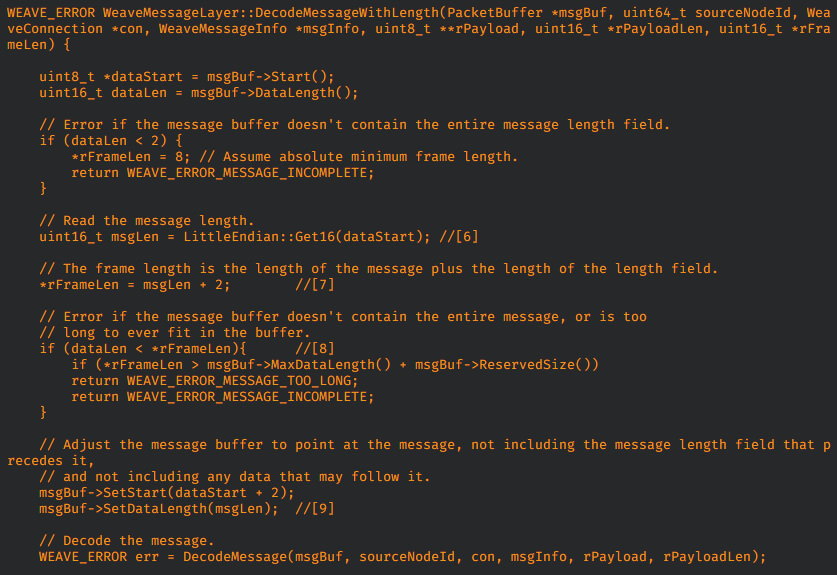
Task: Click the msgBuf->SetDataLength(msgLen) call
Action: 159,509
